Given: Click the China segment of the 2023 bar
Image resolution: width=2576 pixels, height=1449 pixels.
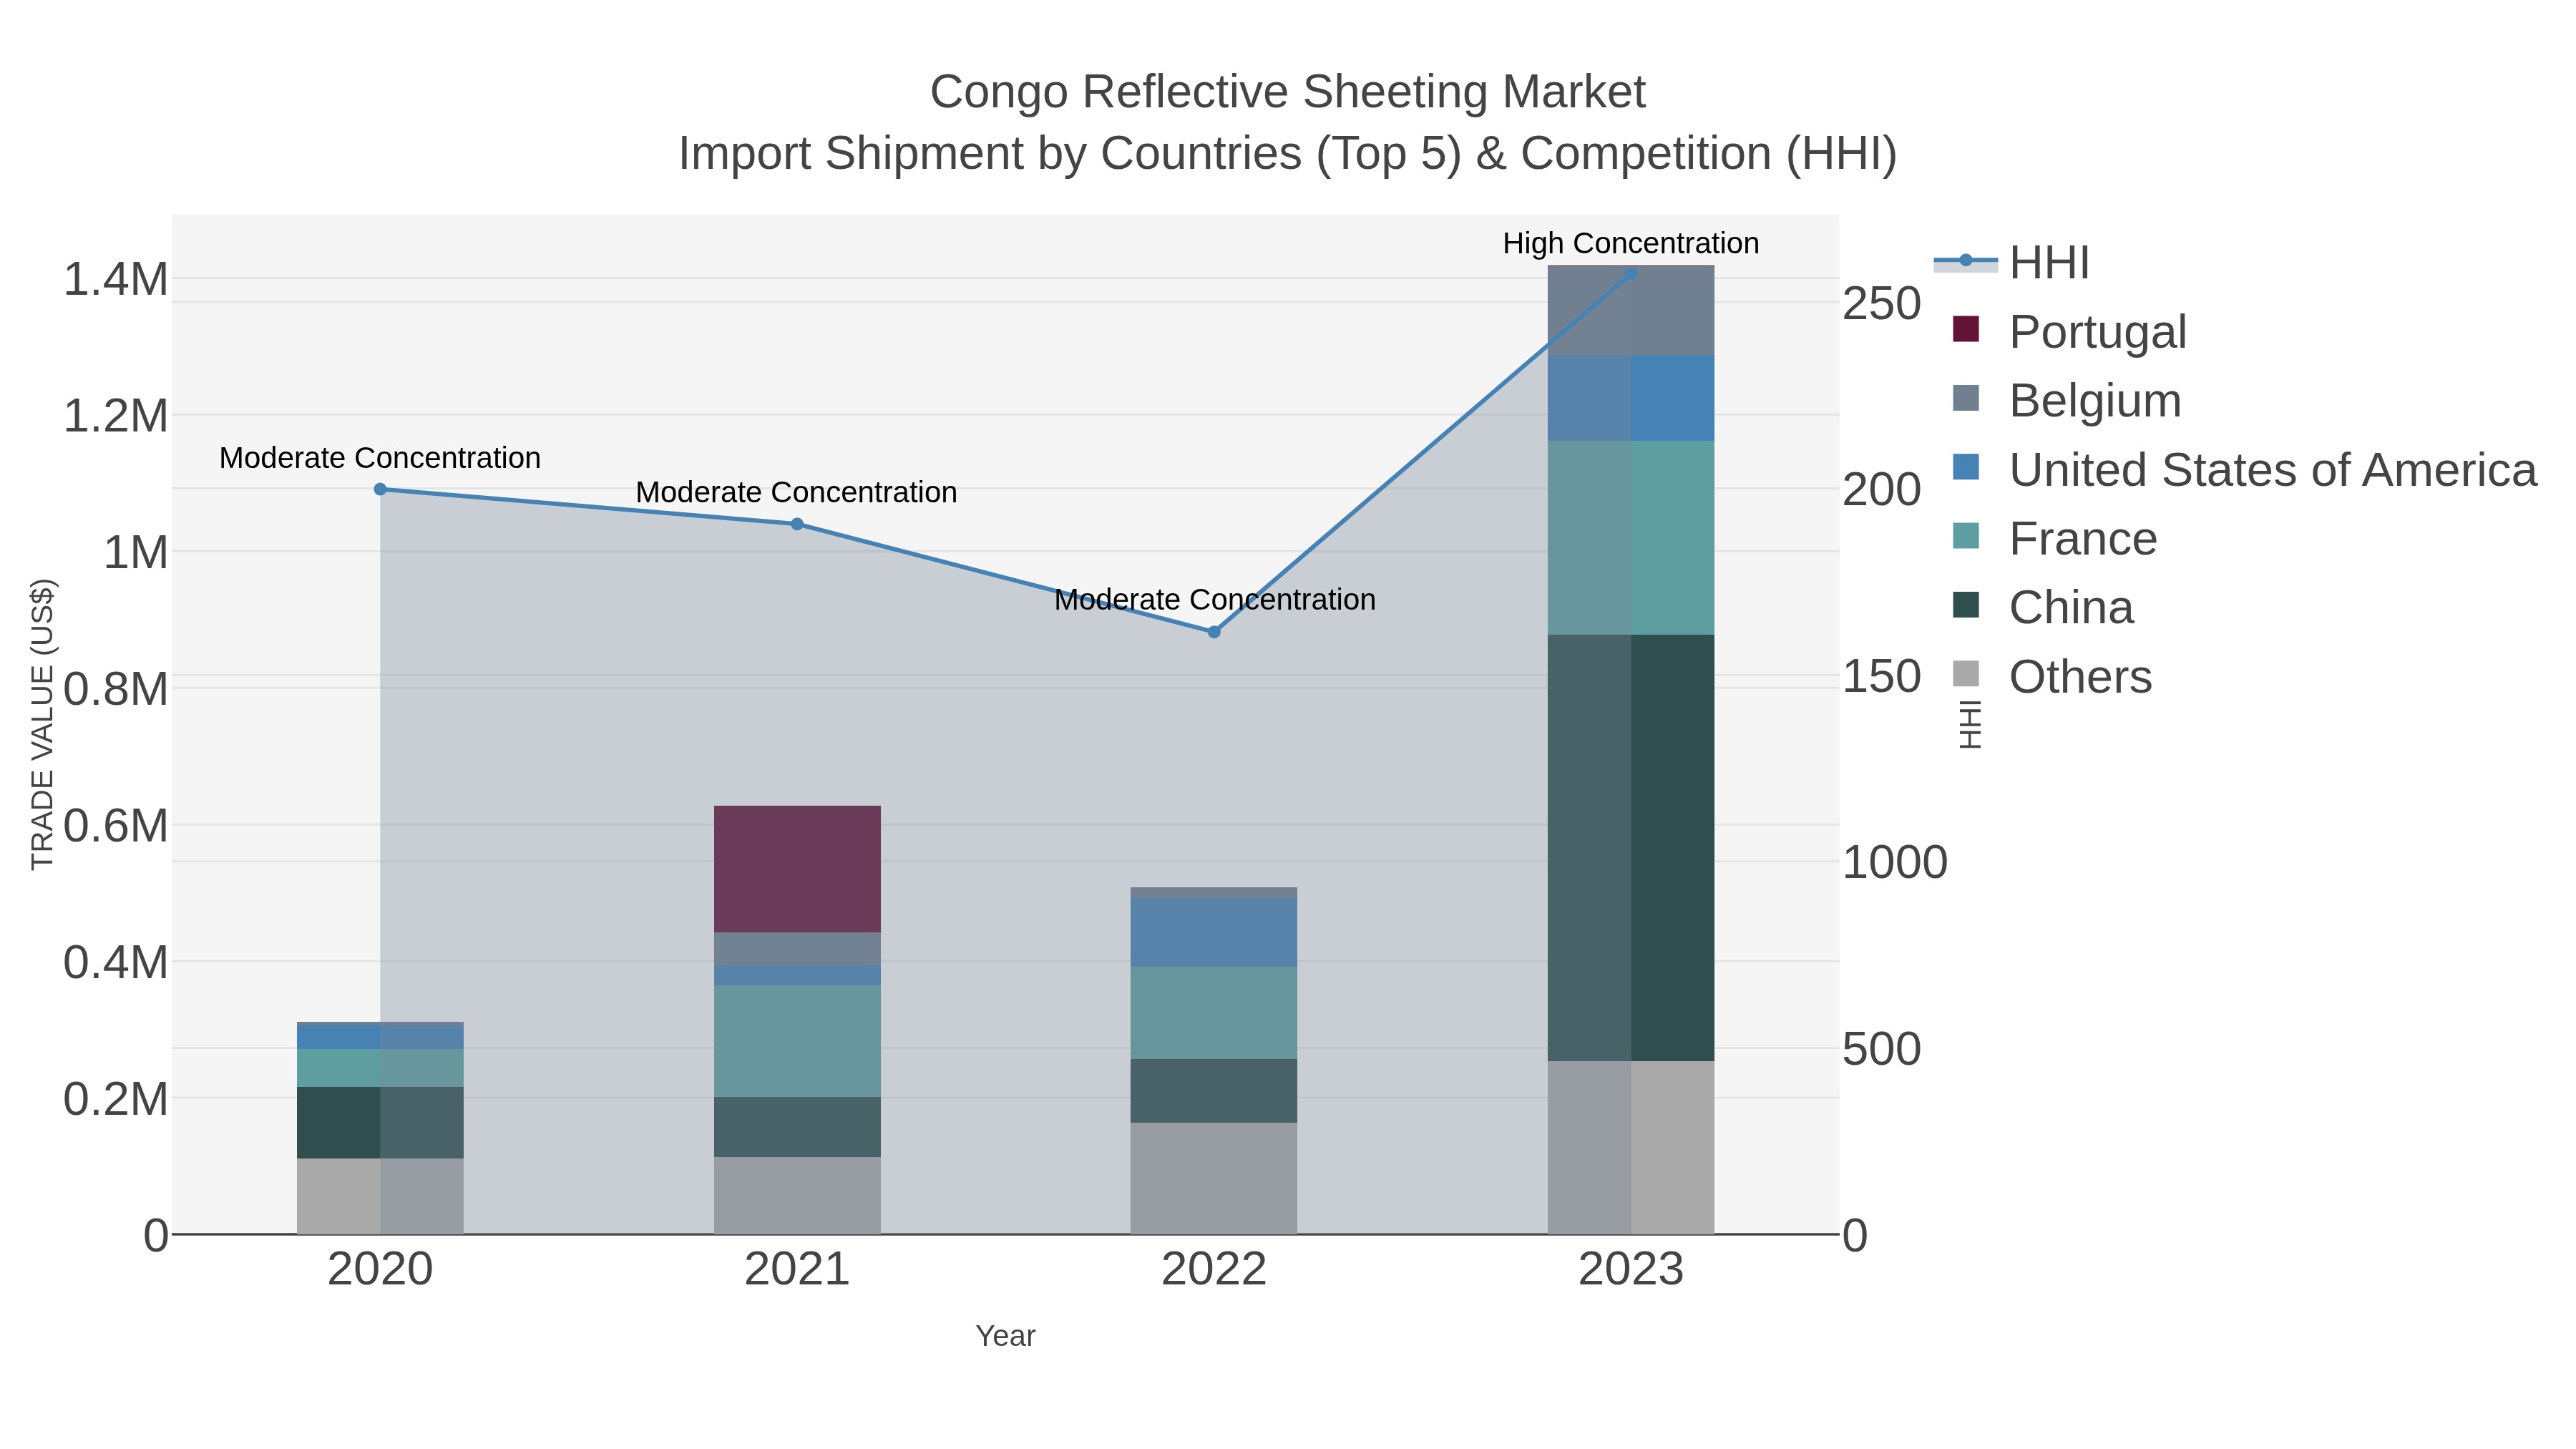Looking at the screenshot, I should (x=1631, y=848).
